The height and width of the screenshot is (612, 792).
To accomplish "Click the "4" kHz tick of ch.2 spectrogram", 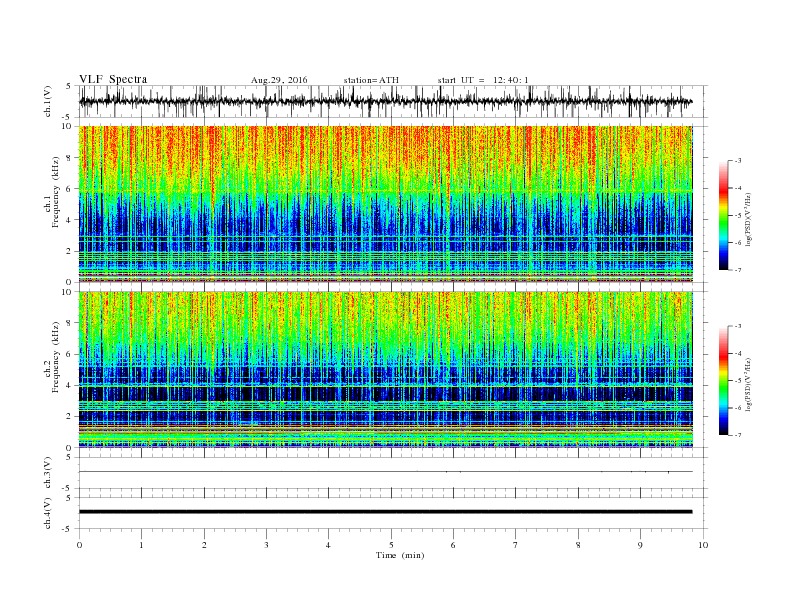I will 69,385.
